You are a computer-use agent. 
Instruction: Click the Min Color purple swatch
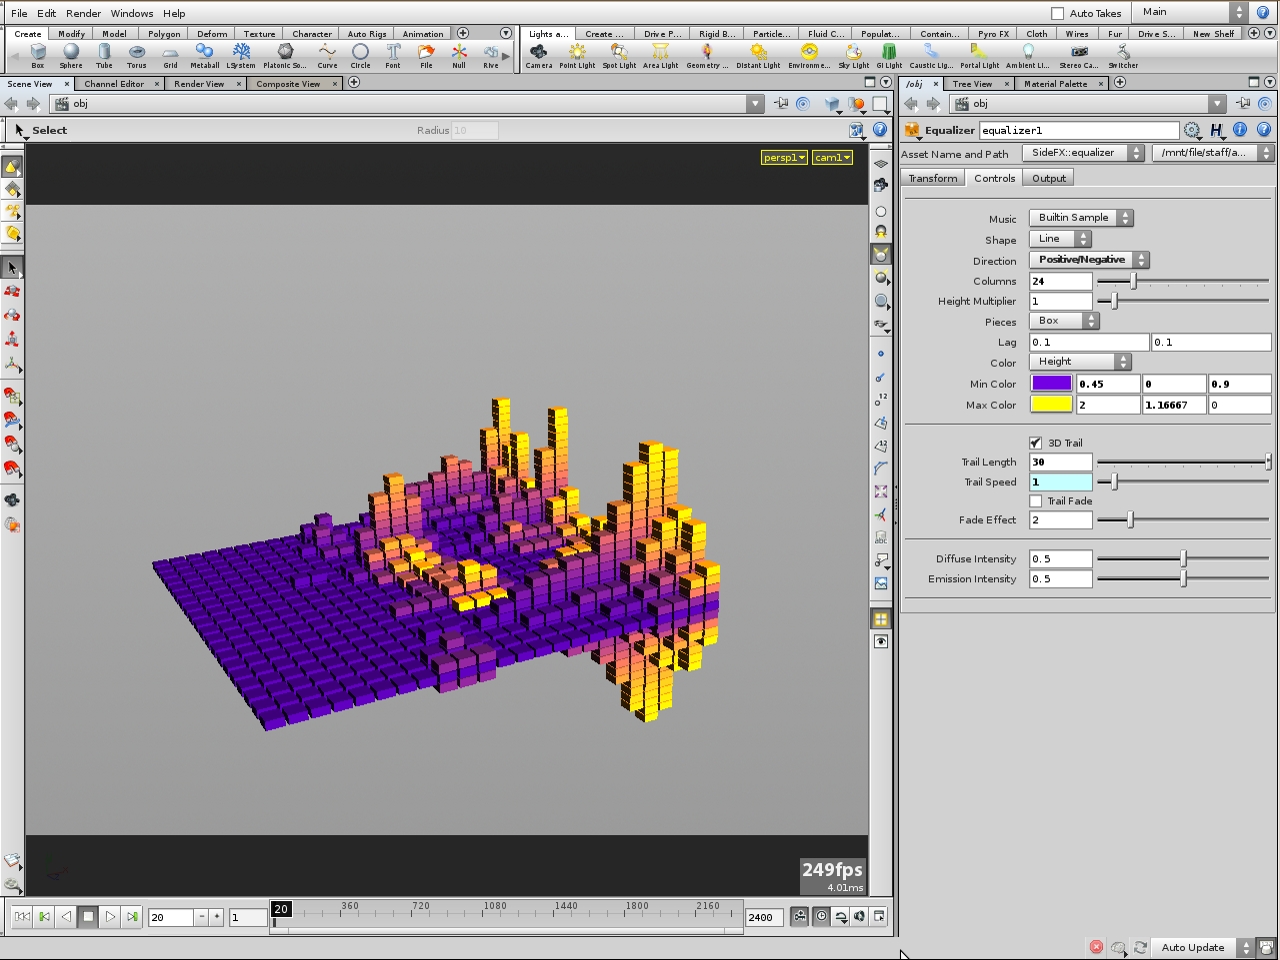click(x=1051, y=383)
